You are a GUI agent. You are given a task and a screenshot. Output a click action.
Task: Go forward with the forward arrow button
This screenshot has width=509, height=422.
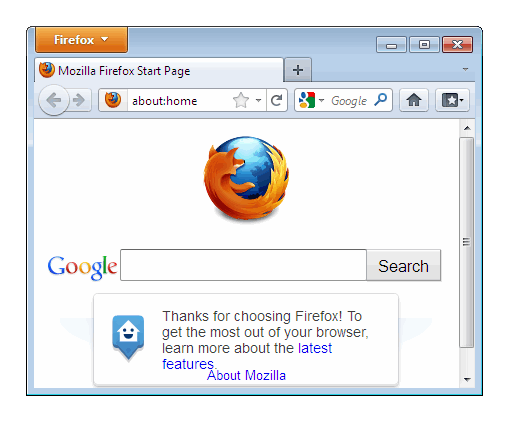[x=80, y=100]
